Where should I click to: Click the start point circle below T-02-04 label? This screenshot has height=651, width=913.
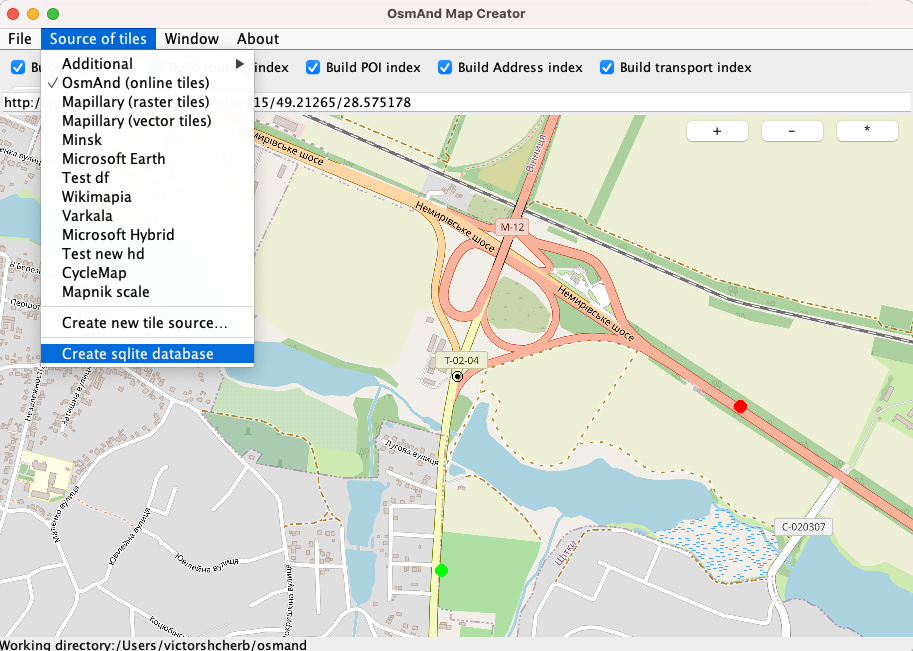coord(457,376)
